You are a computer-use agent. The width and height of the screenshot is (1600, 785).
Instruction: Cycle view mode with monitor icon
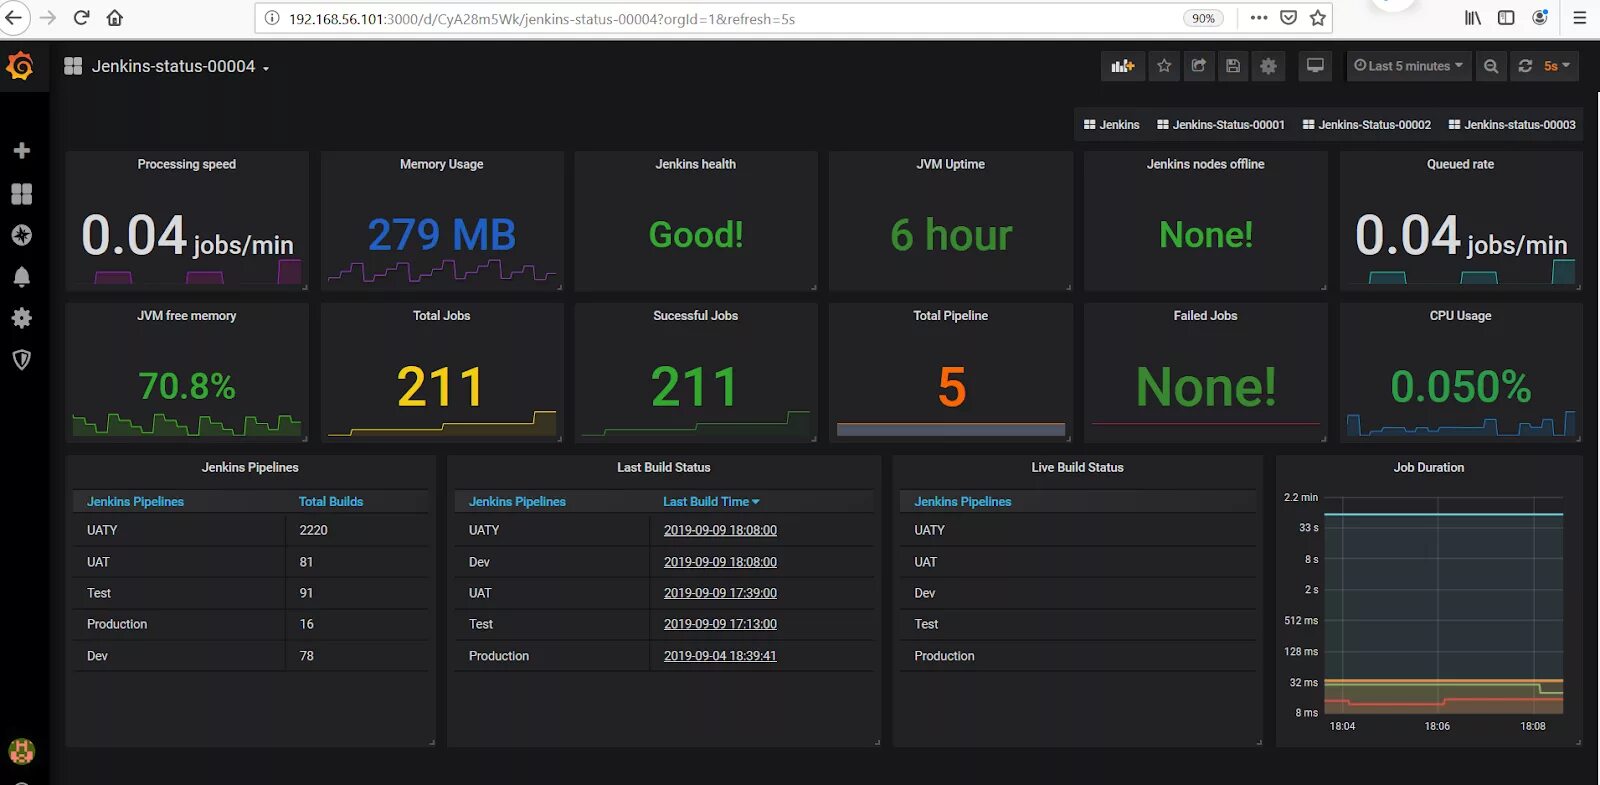(x=1315, y=66)
